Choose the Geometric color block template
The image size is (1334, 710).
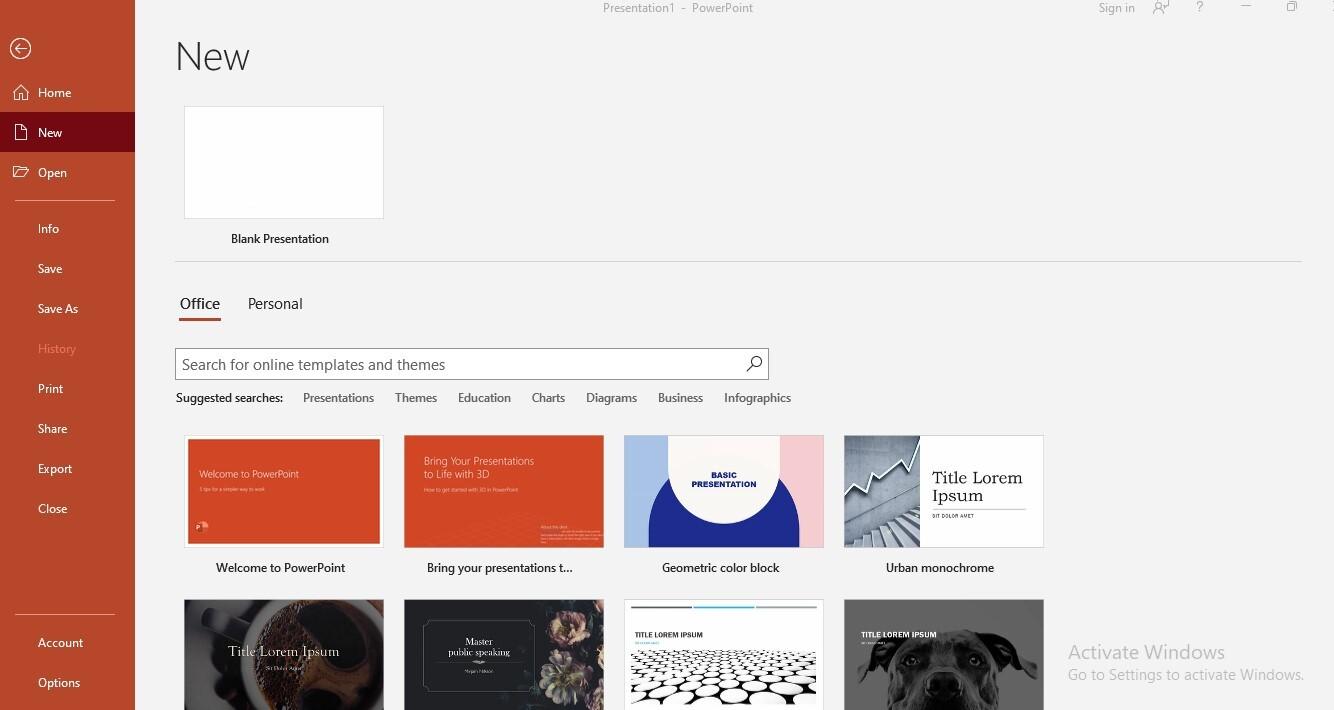723,492
